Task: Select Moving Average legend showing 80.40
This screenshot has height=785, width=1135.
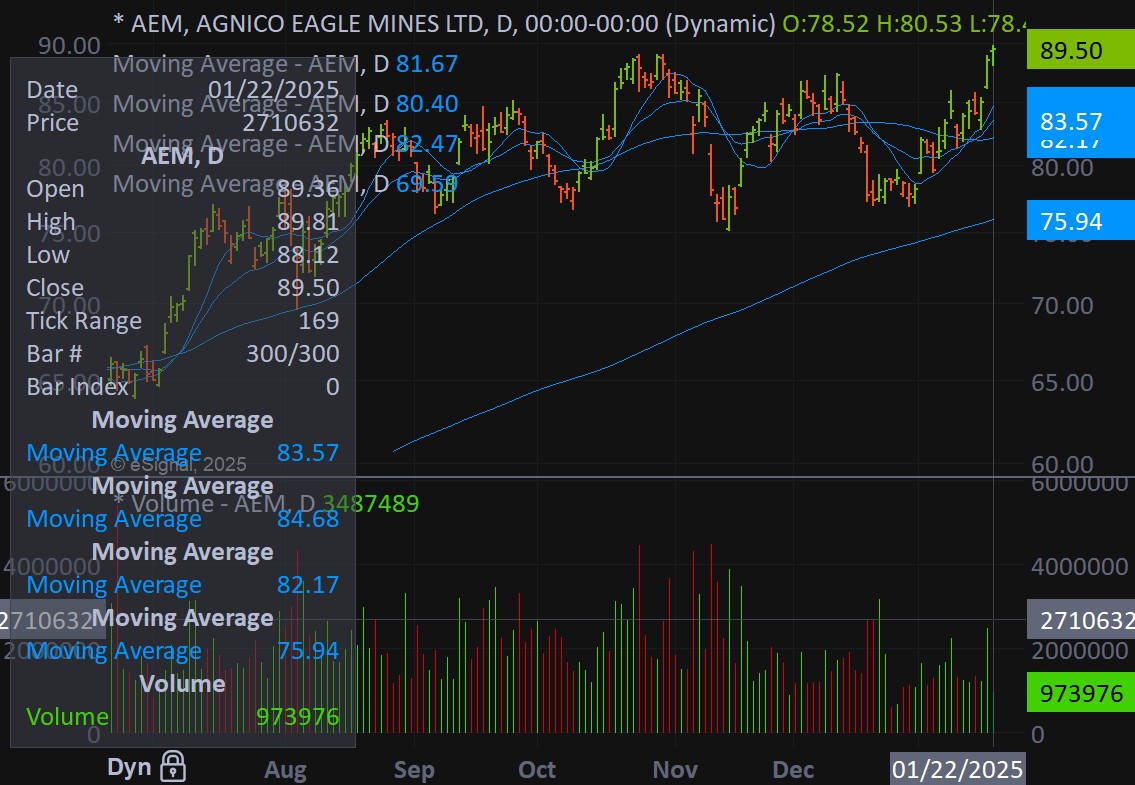Action: coord(285,104)
